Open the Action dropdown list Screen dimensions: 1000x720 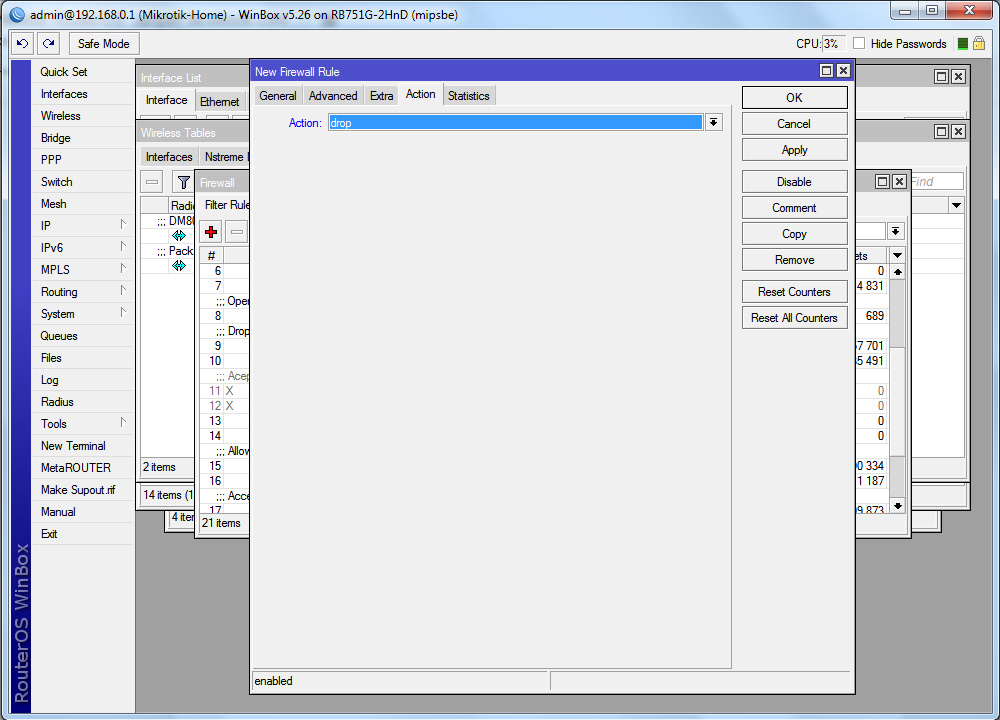click(x=714, y=122)
